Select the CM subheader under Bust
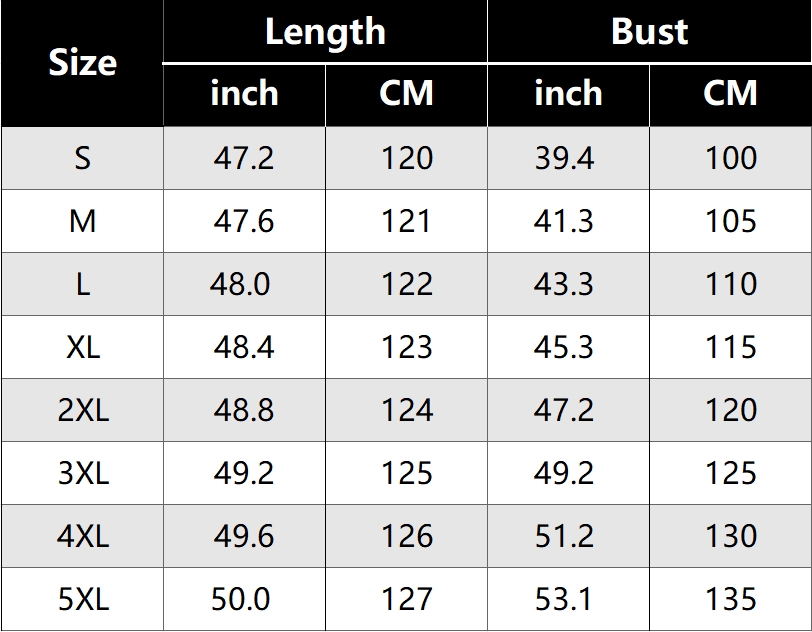812x632 pixels. [x=730, y=94]
